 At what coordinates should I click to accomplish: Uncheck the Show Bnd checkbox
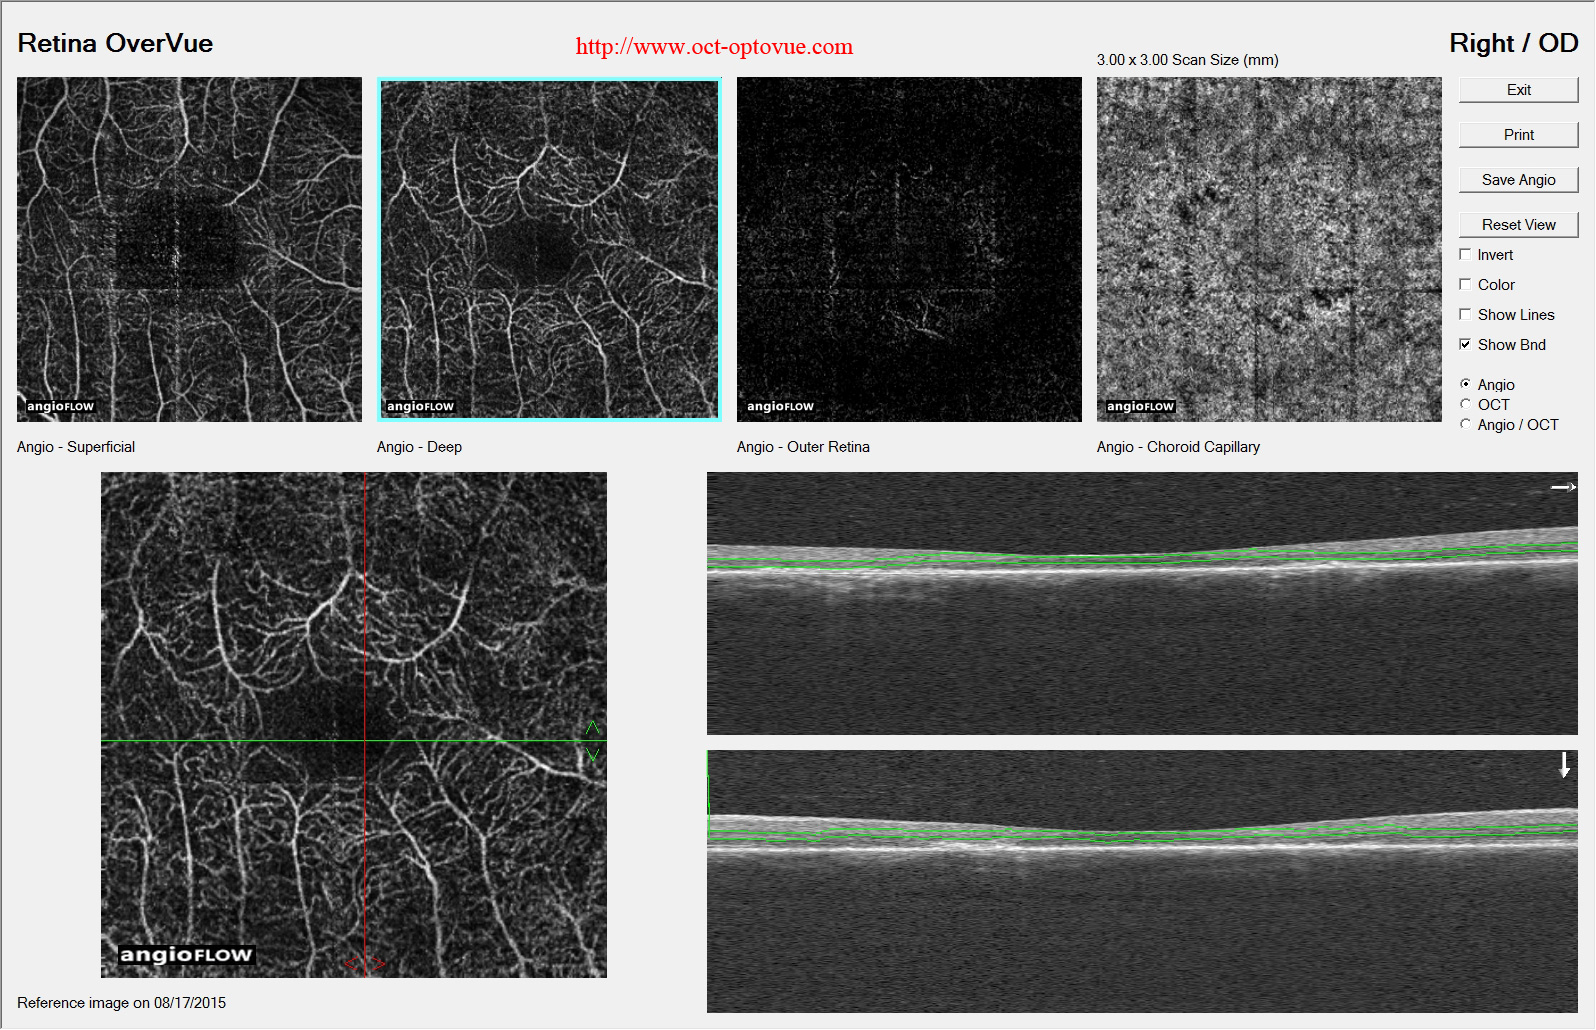(1465, 345)
